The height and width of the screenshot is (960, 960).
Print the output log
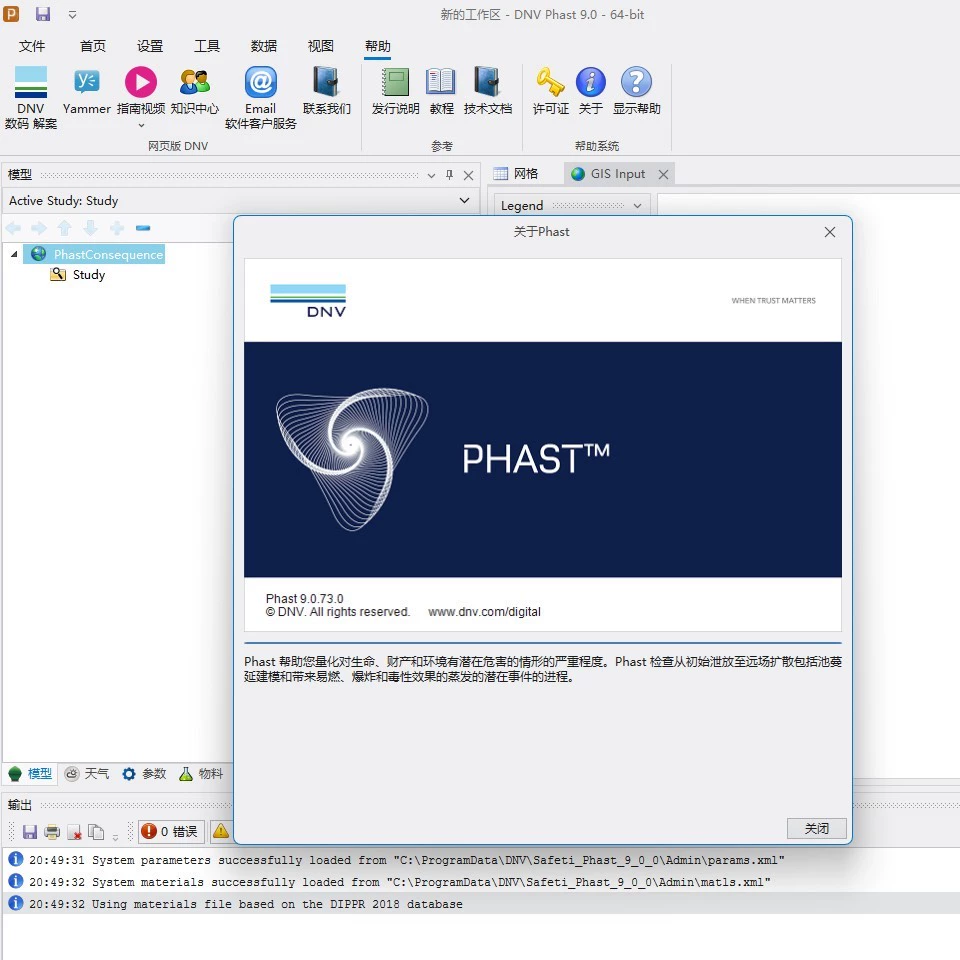pyautogui.click(x=52, y=831)
